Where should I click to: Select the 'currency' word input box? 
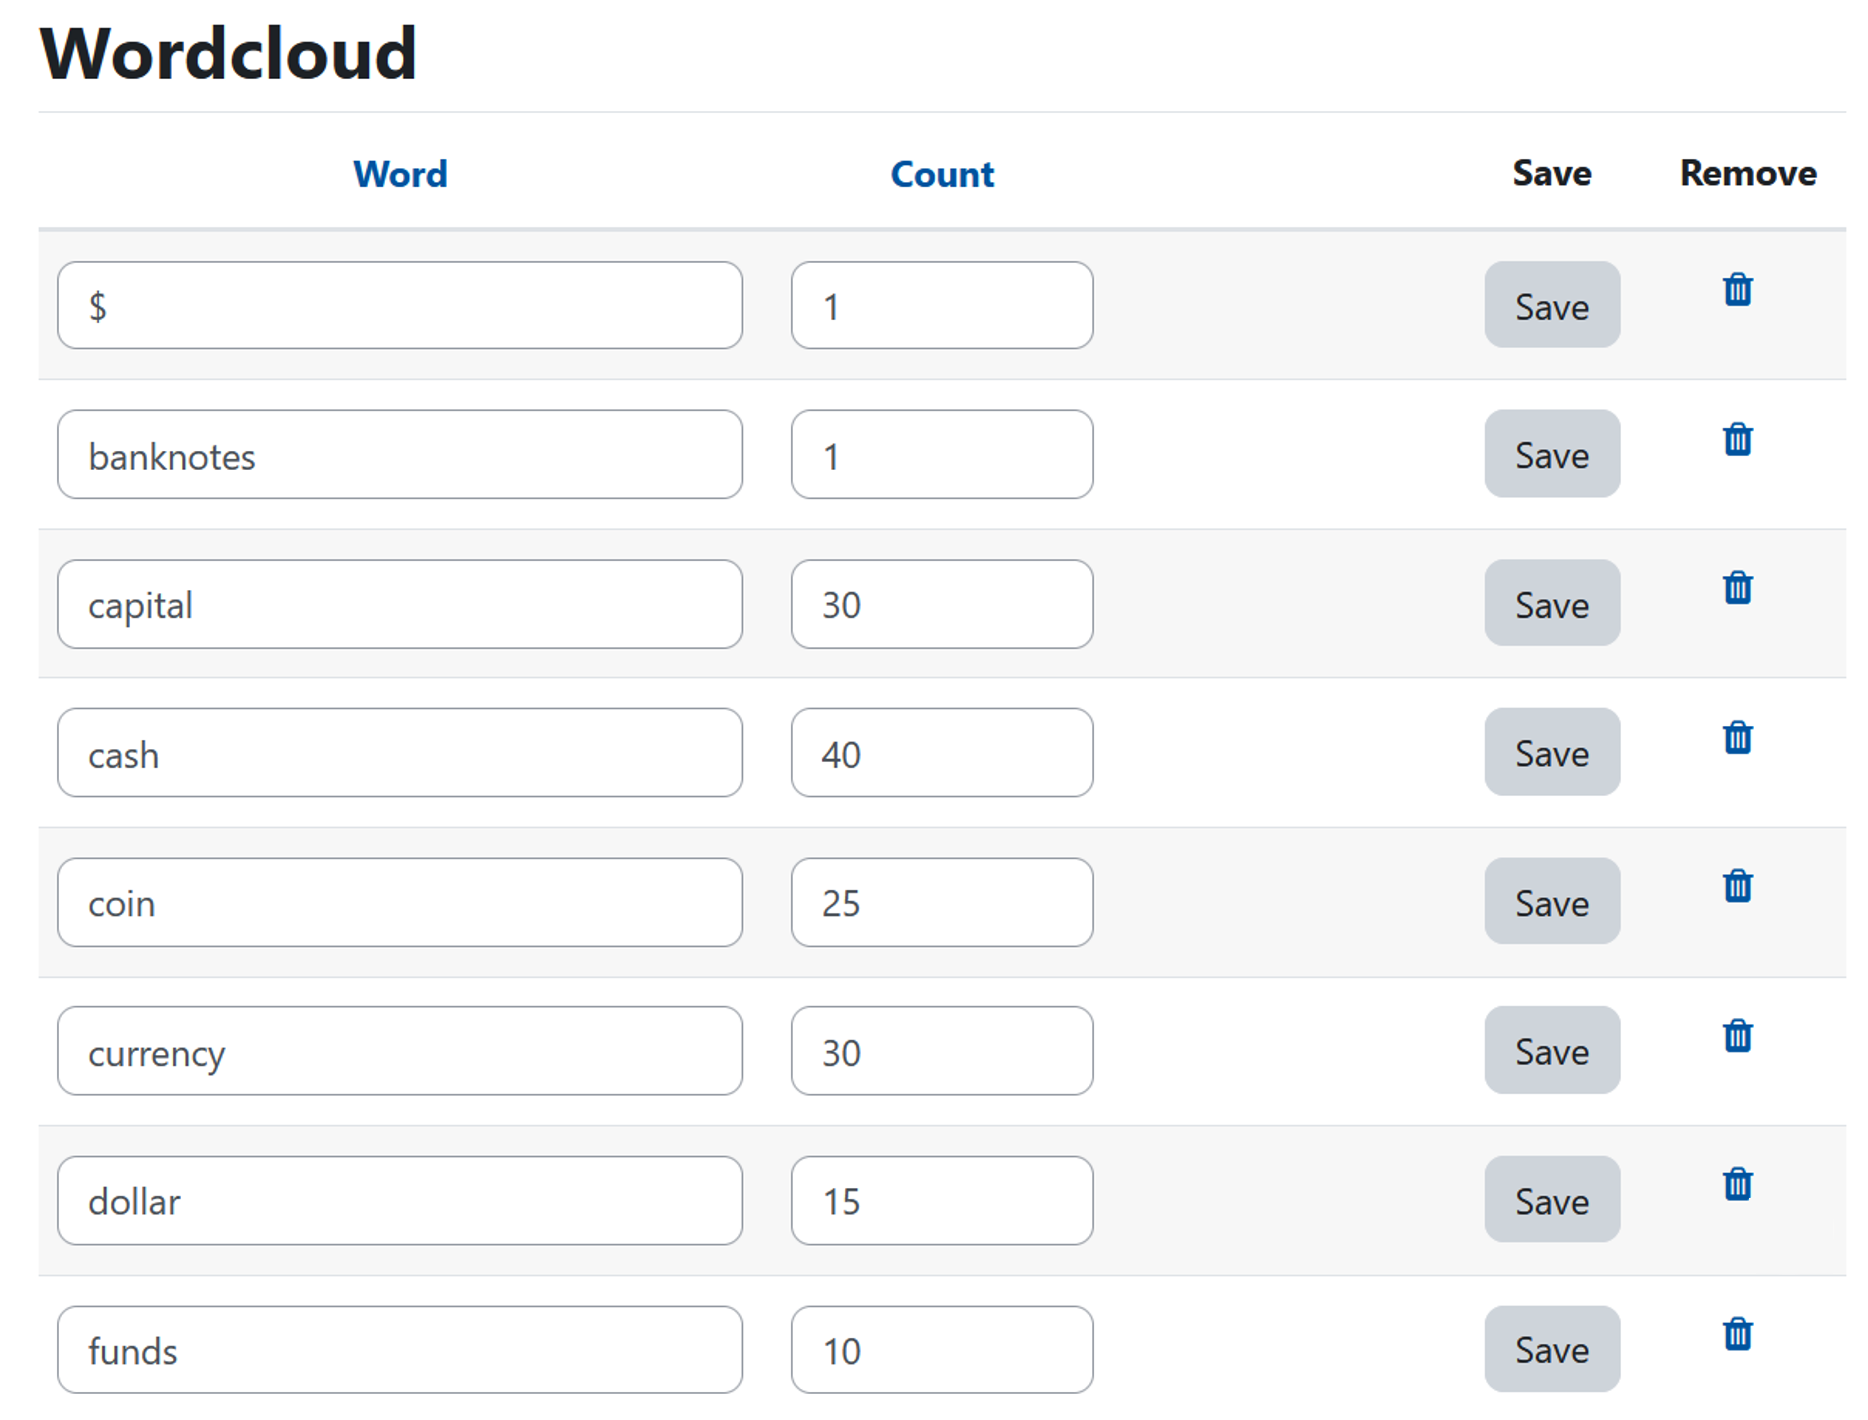point(400,1052)
